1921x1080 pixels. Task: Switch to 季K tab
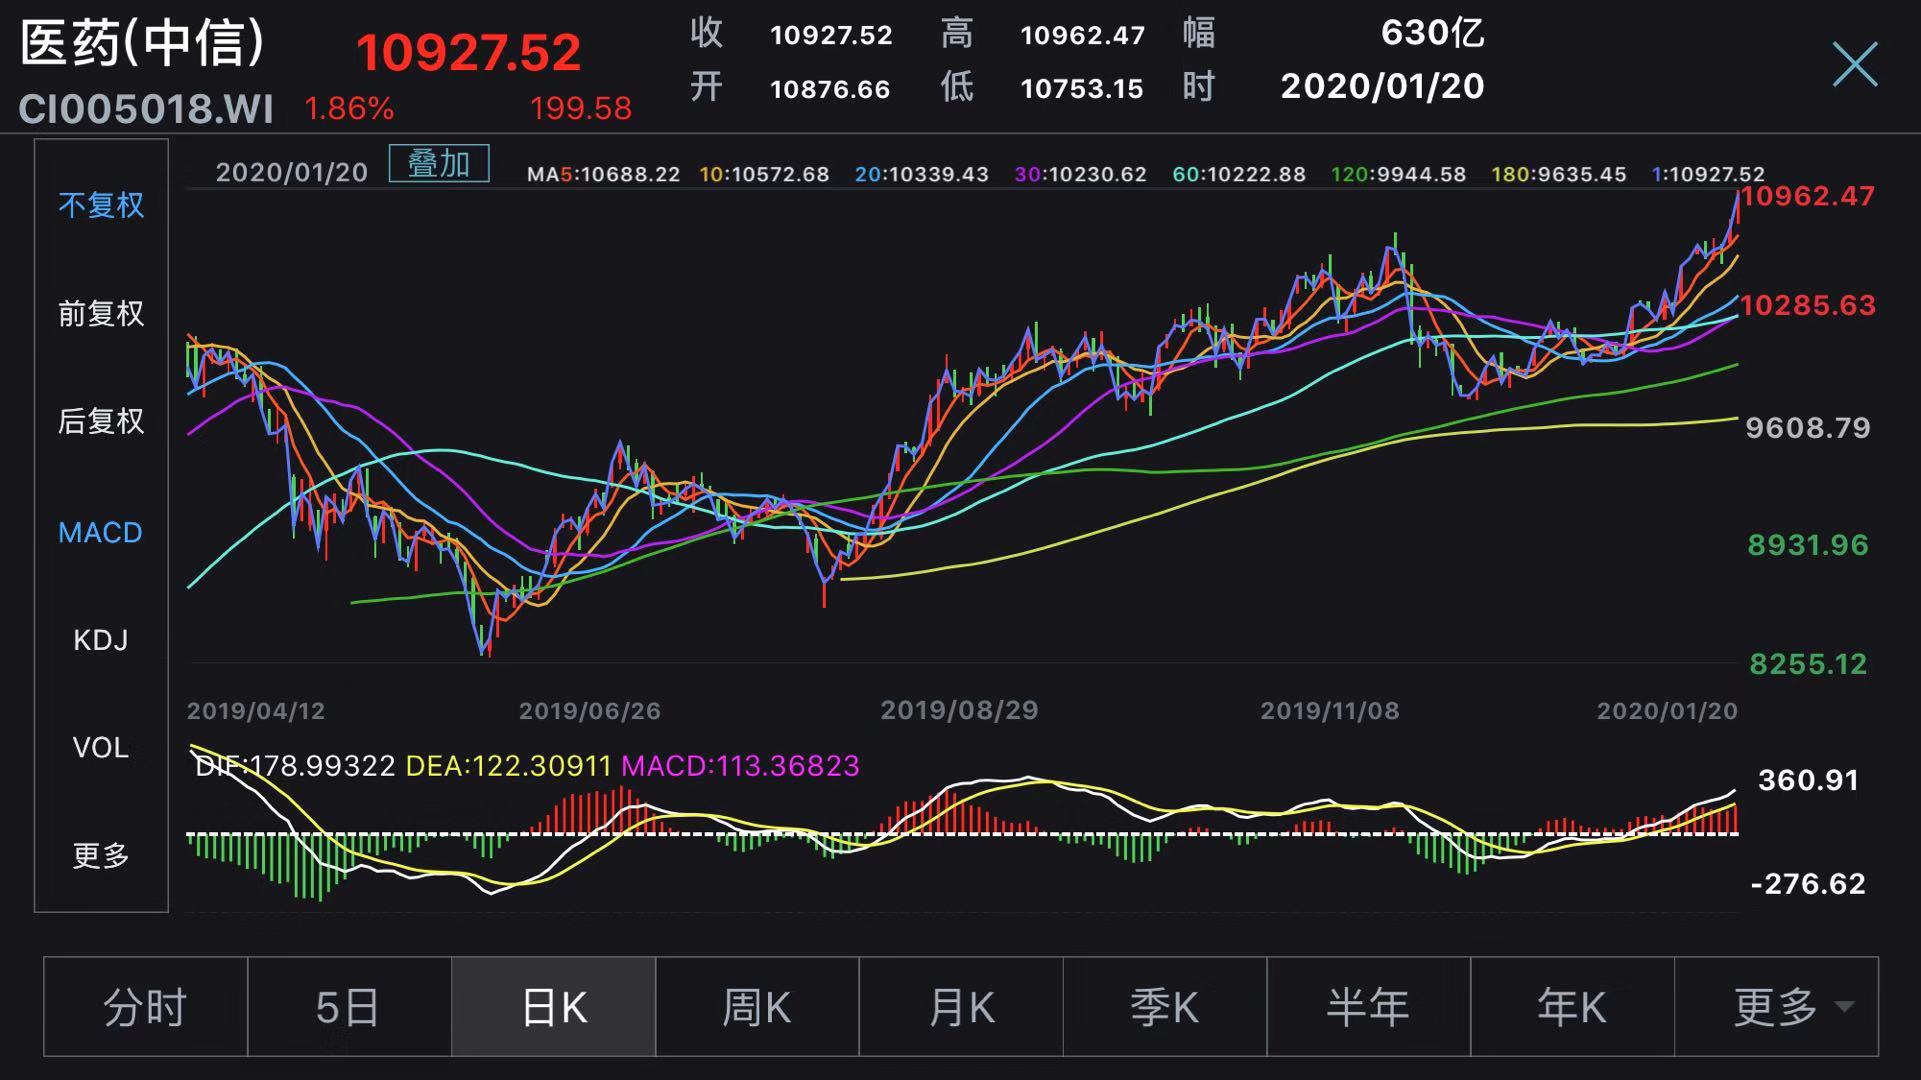tap(1165, 1007)
